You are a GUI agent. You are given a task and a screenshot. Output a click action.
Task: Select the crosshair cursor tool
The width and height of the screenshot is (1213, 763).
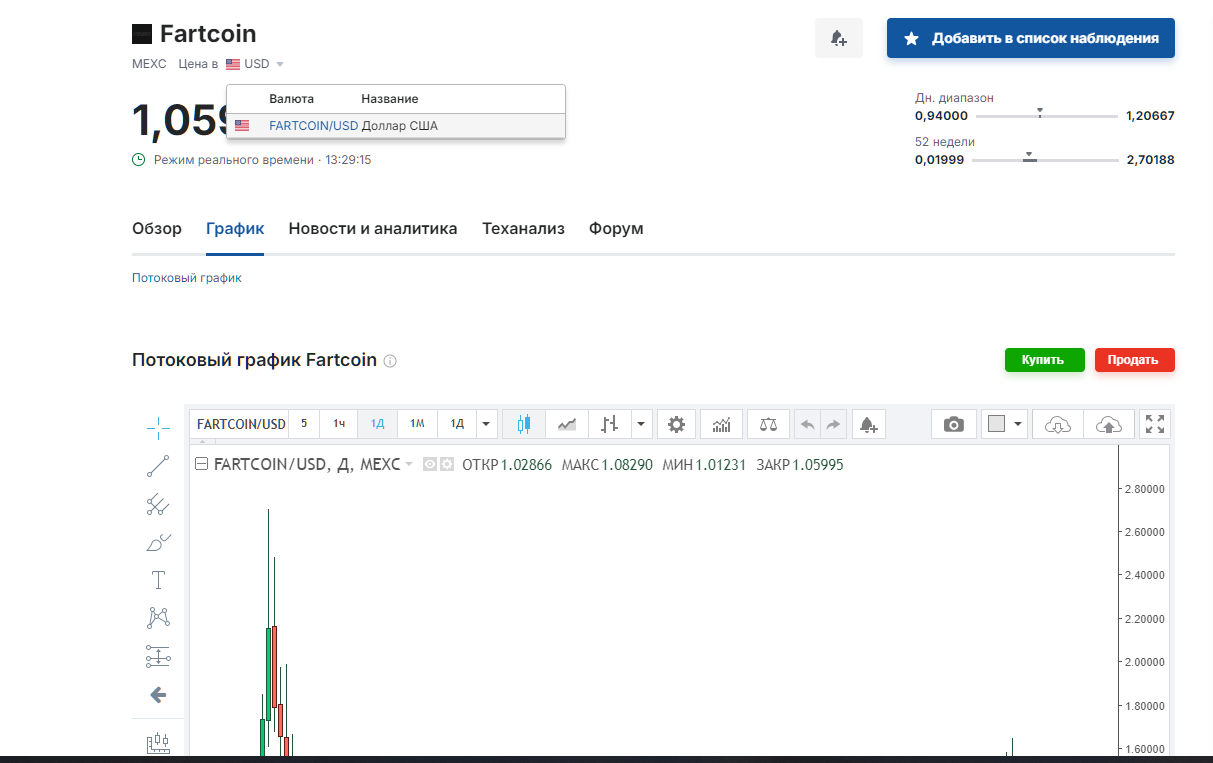[158, 428]
